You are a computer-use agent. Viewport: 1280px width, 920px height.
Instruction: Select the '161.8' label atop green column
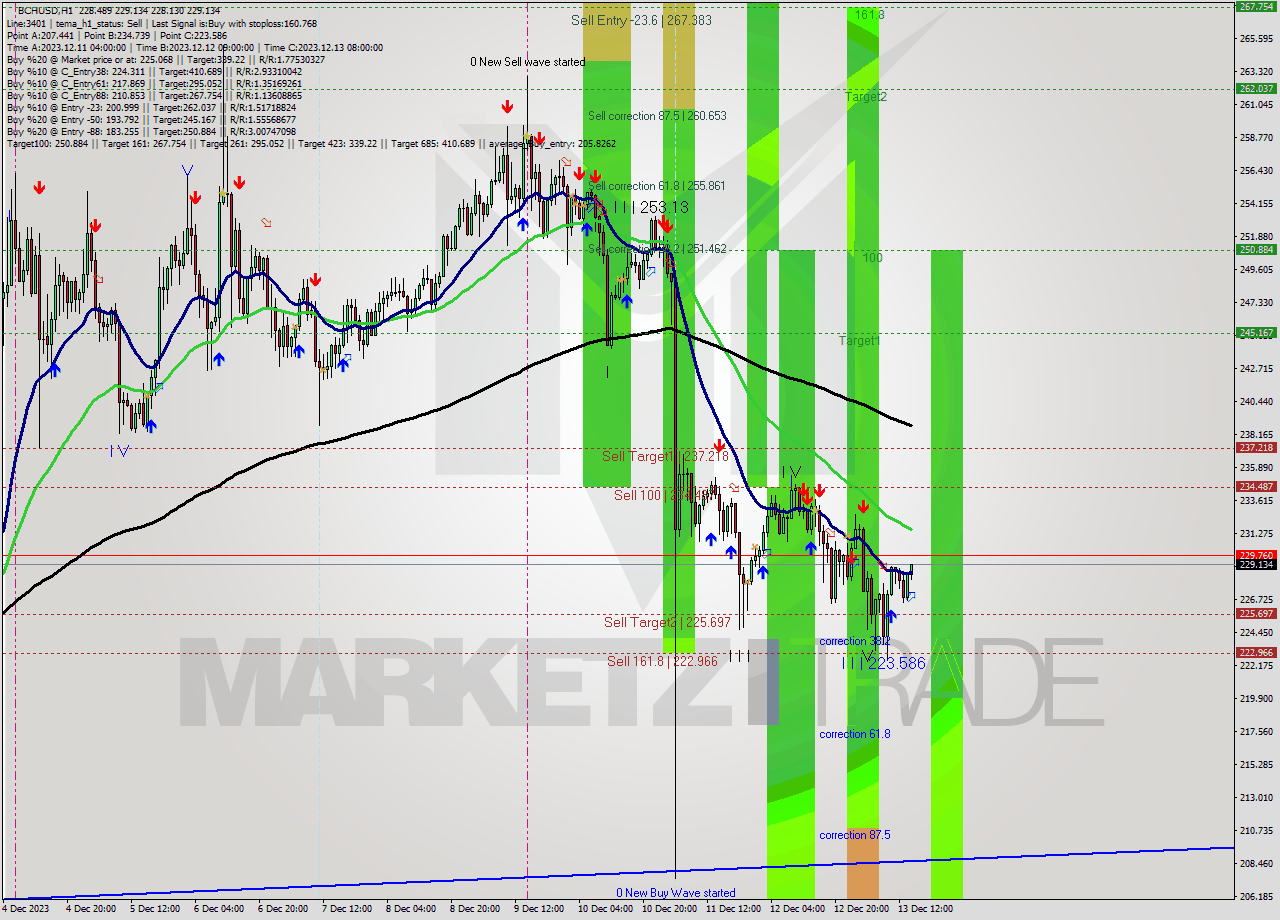pyautogui.click(x=869, y=15)
